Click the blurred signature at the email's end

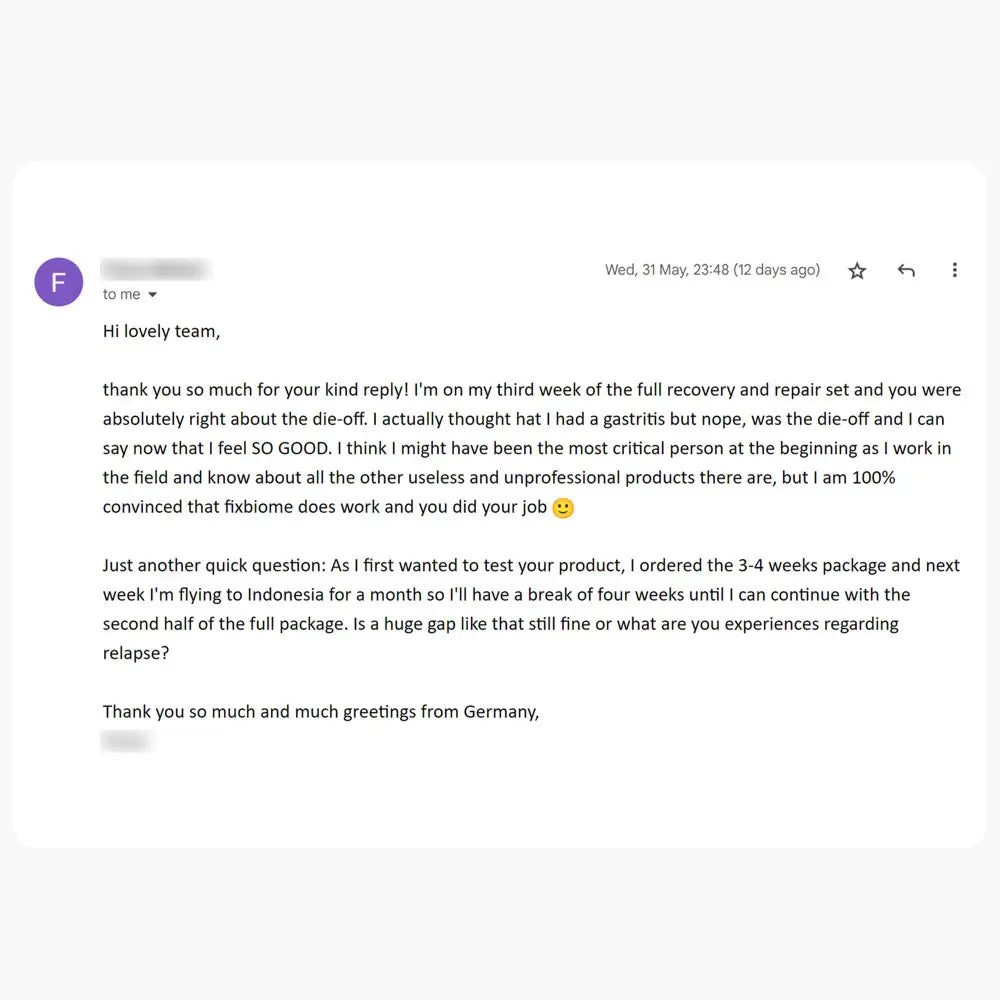126,741
